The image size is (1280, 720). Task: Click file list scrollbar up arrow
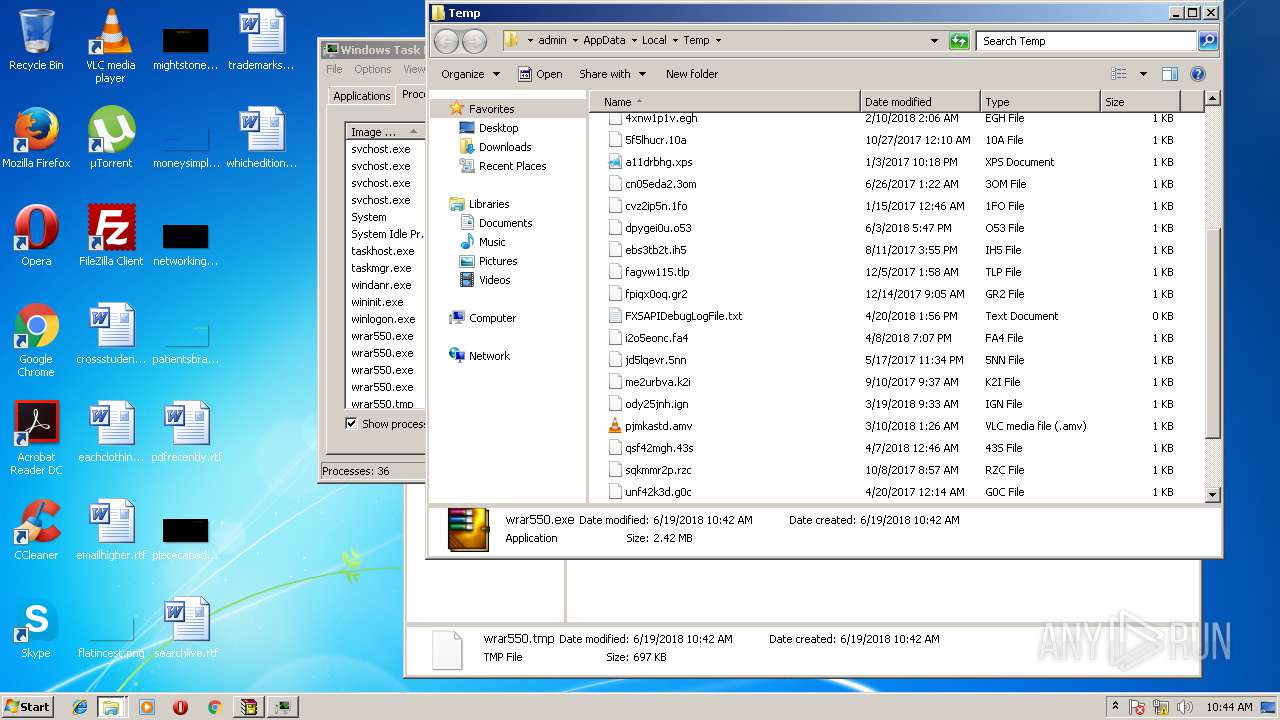coord(1213,99)
